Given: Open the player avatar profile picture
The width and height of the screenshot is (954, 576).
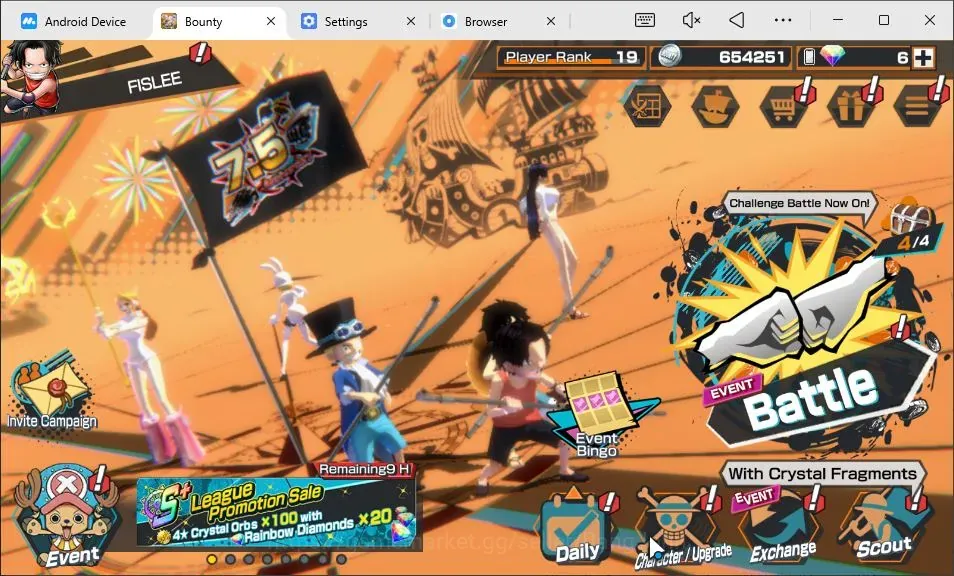Looking at the screenshot, I should coord(30,78).
